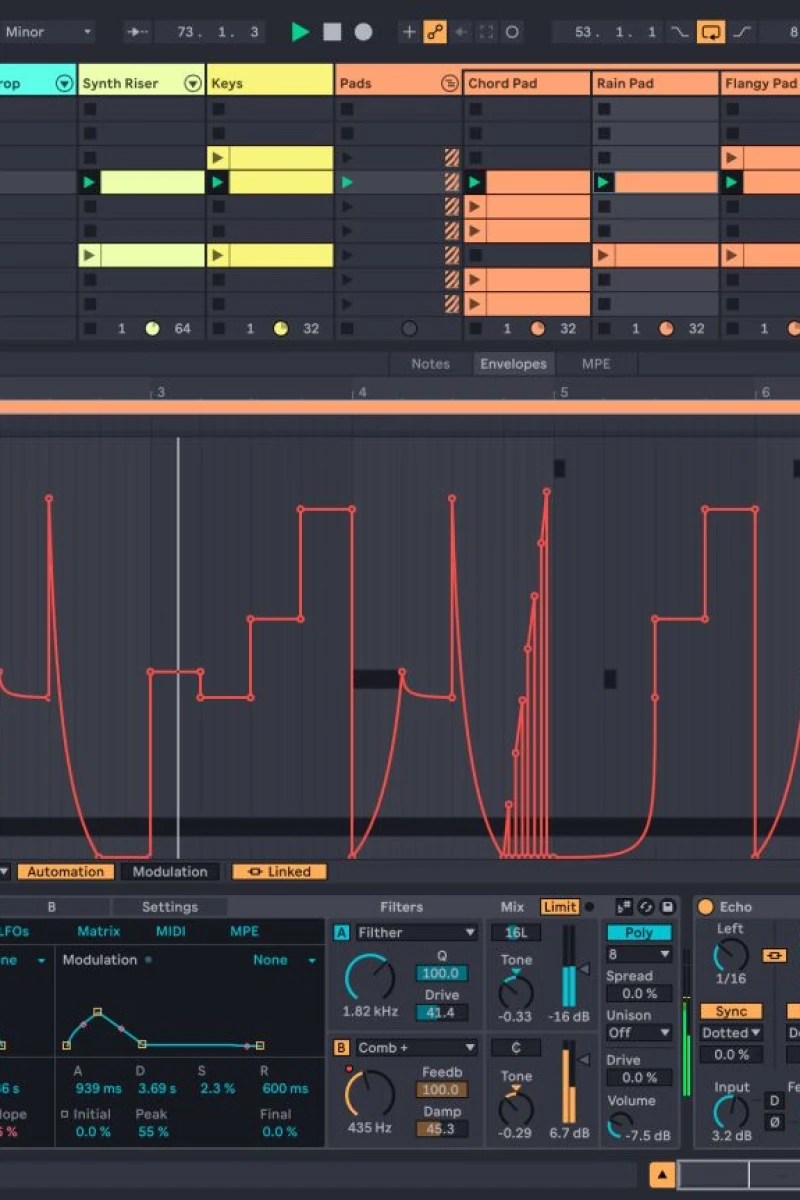Open the Echo Dotted mode dropdown
This screenshot has height=1200, width=800.
pyautogui.click(x=731, y=1033)
